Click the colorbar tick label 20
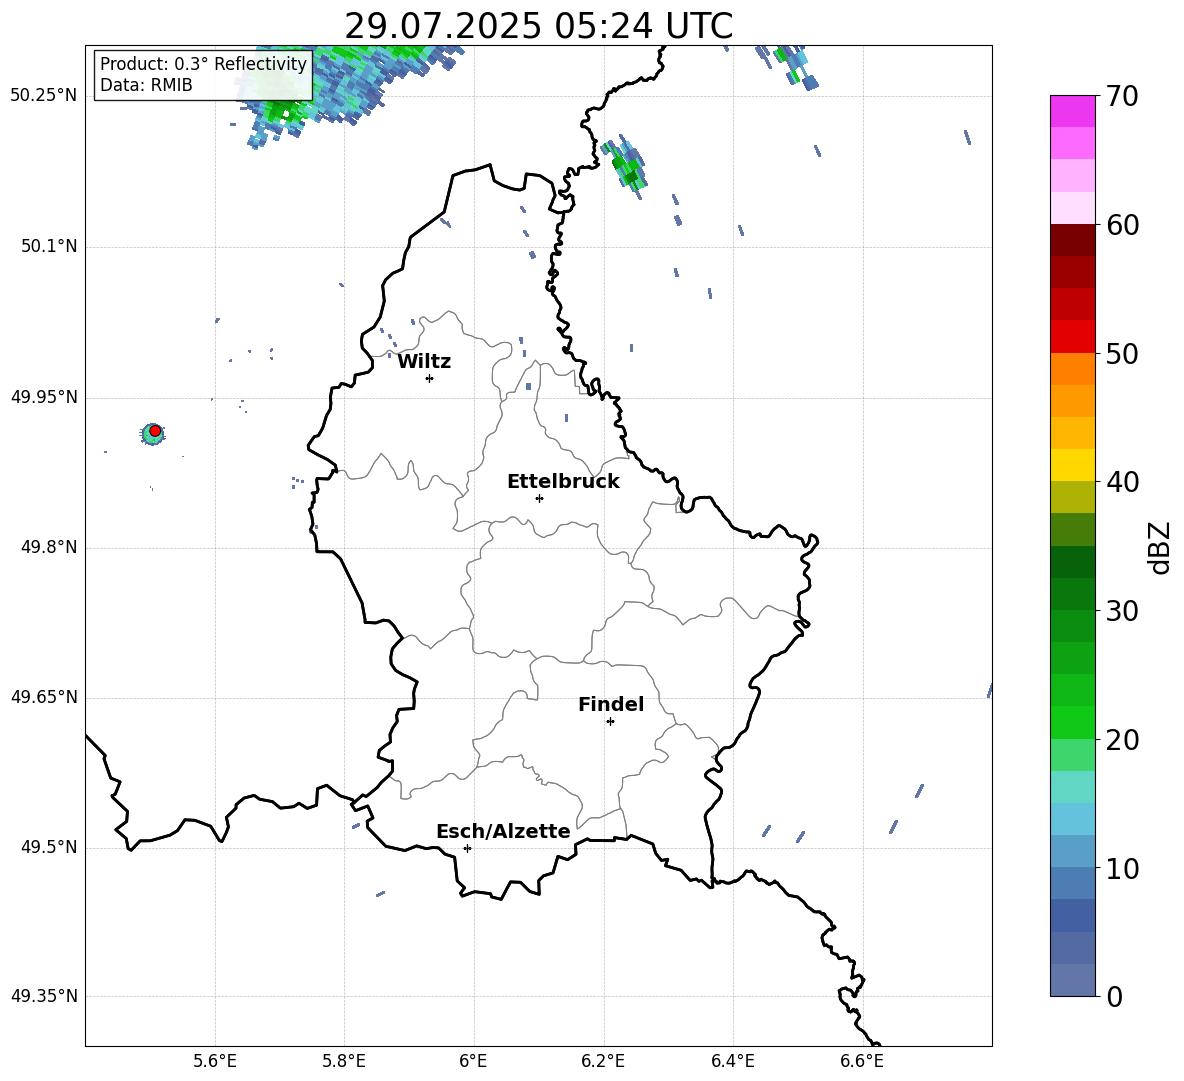This screenshot has height=1081, width=1184. tap(1122, 740)
